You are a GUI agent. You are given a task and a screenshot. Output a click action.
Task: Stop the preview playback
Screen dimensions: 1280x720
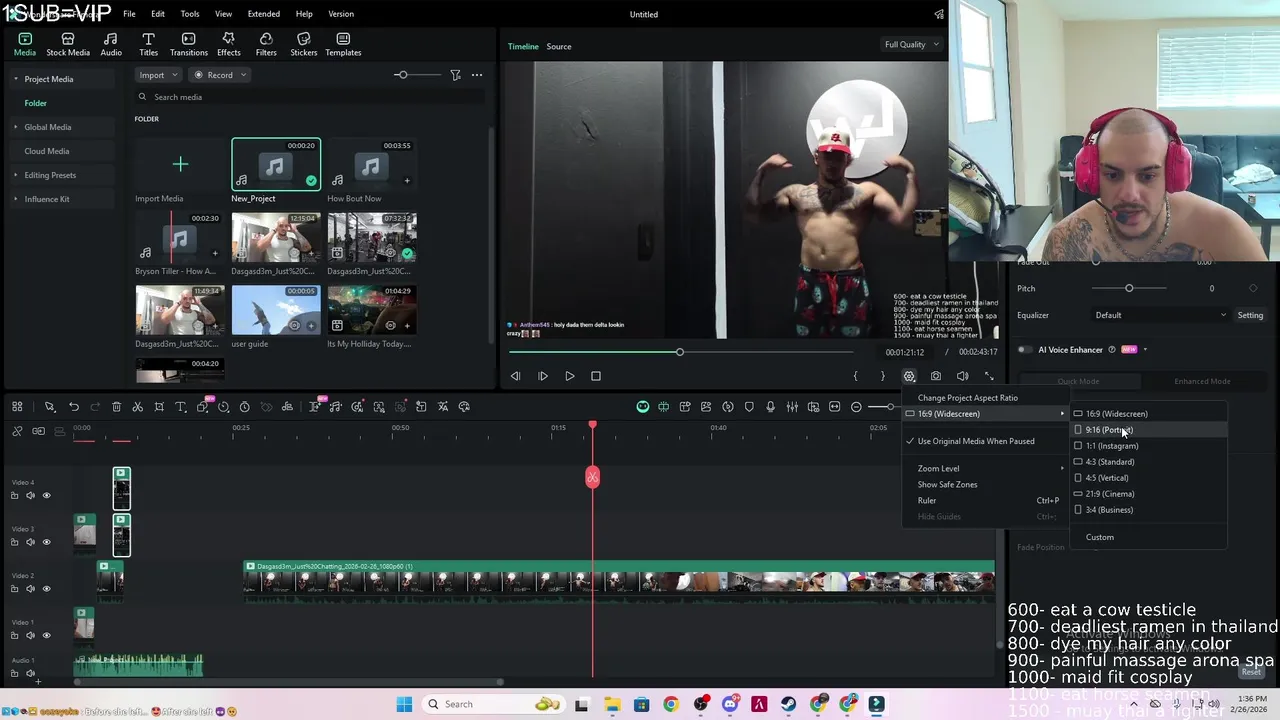[x=596, y=376]
